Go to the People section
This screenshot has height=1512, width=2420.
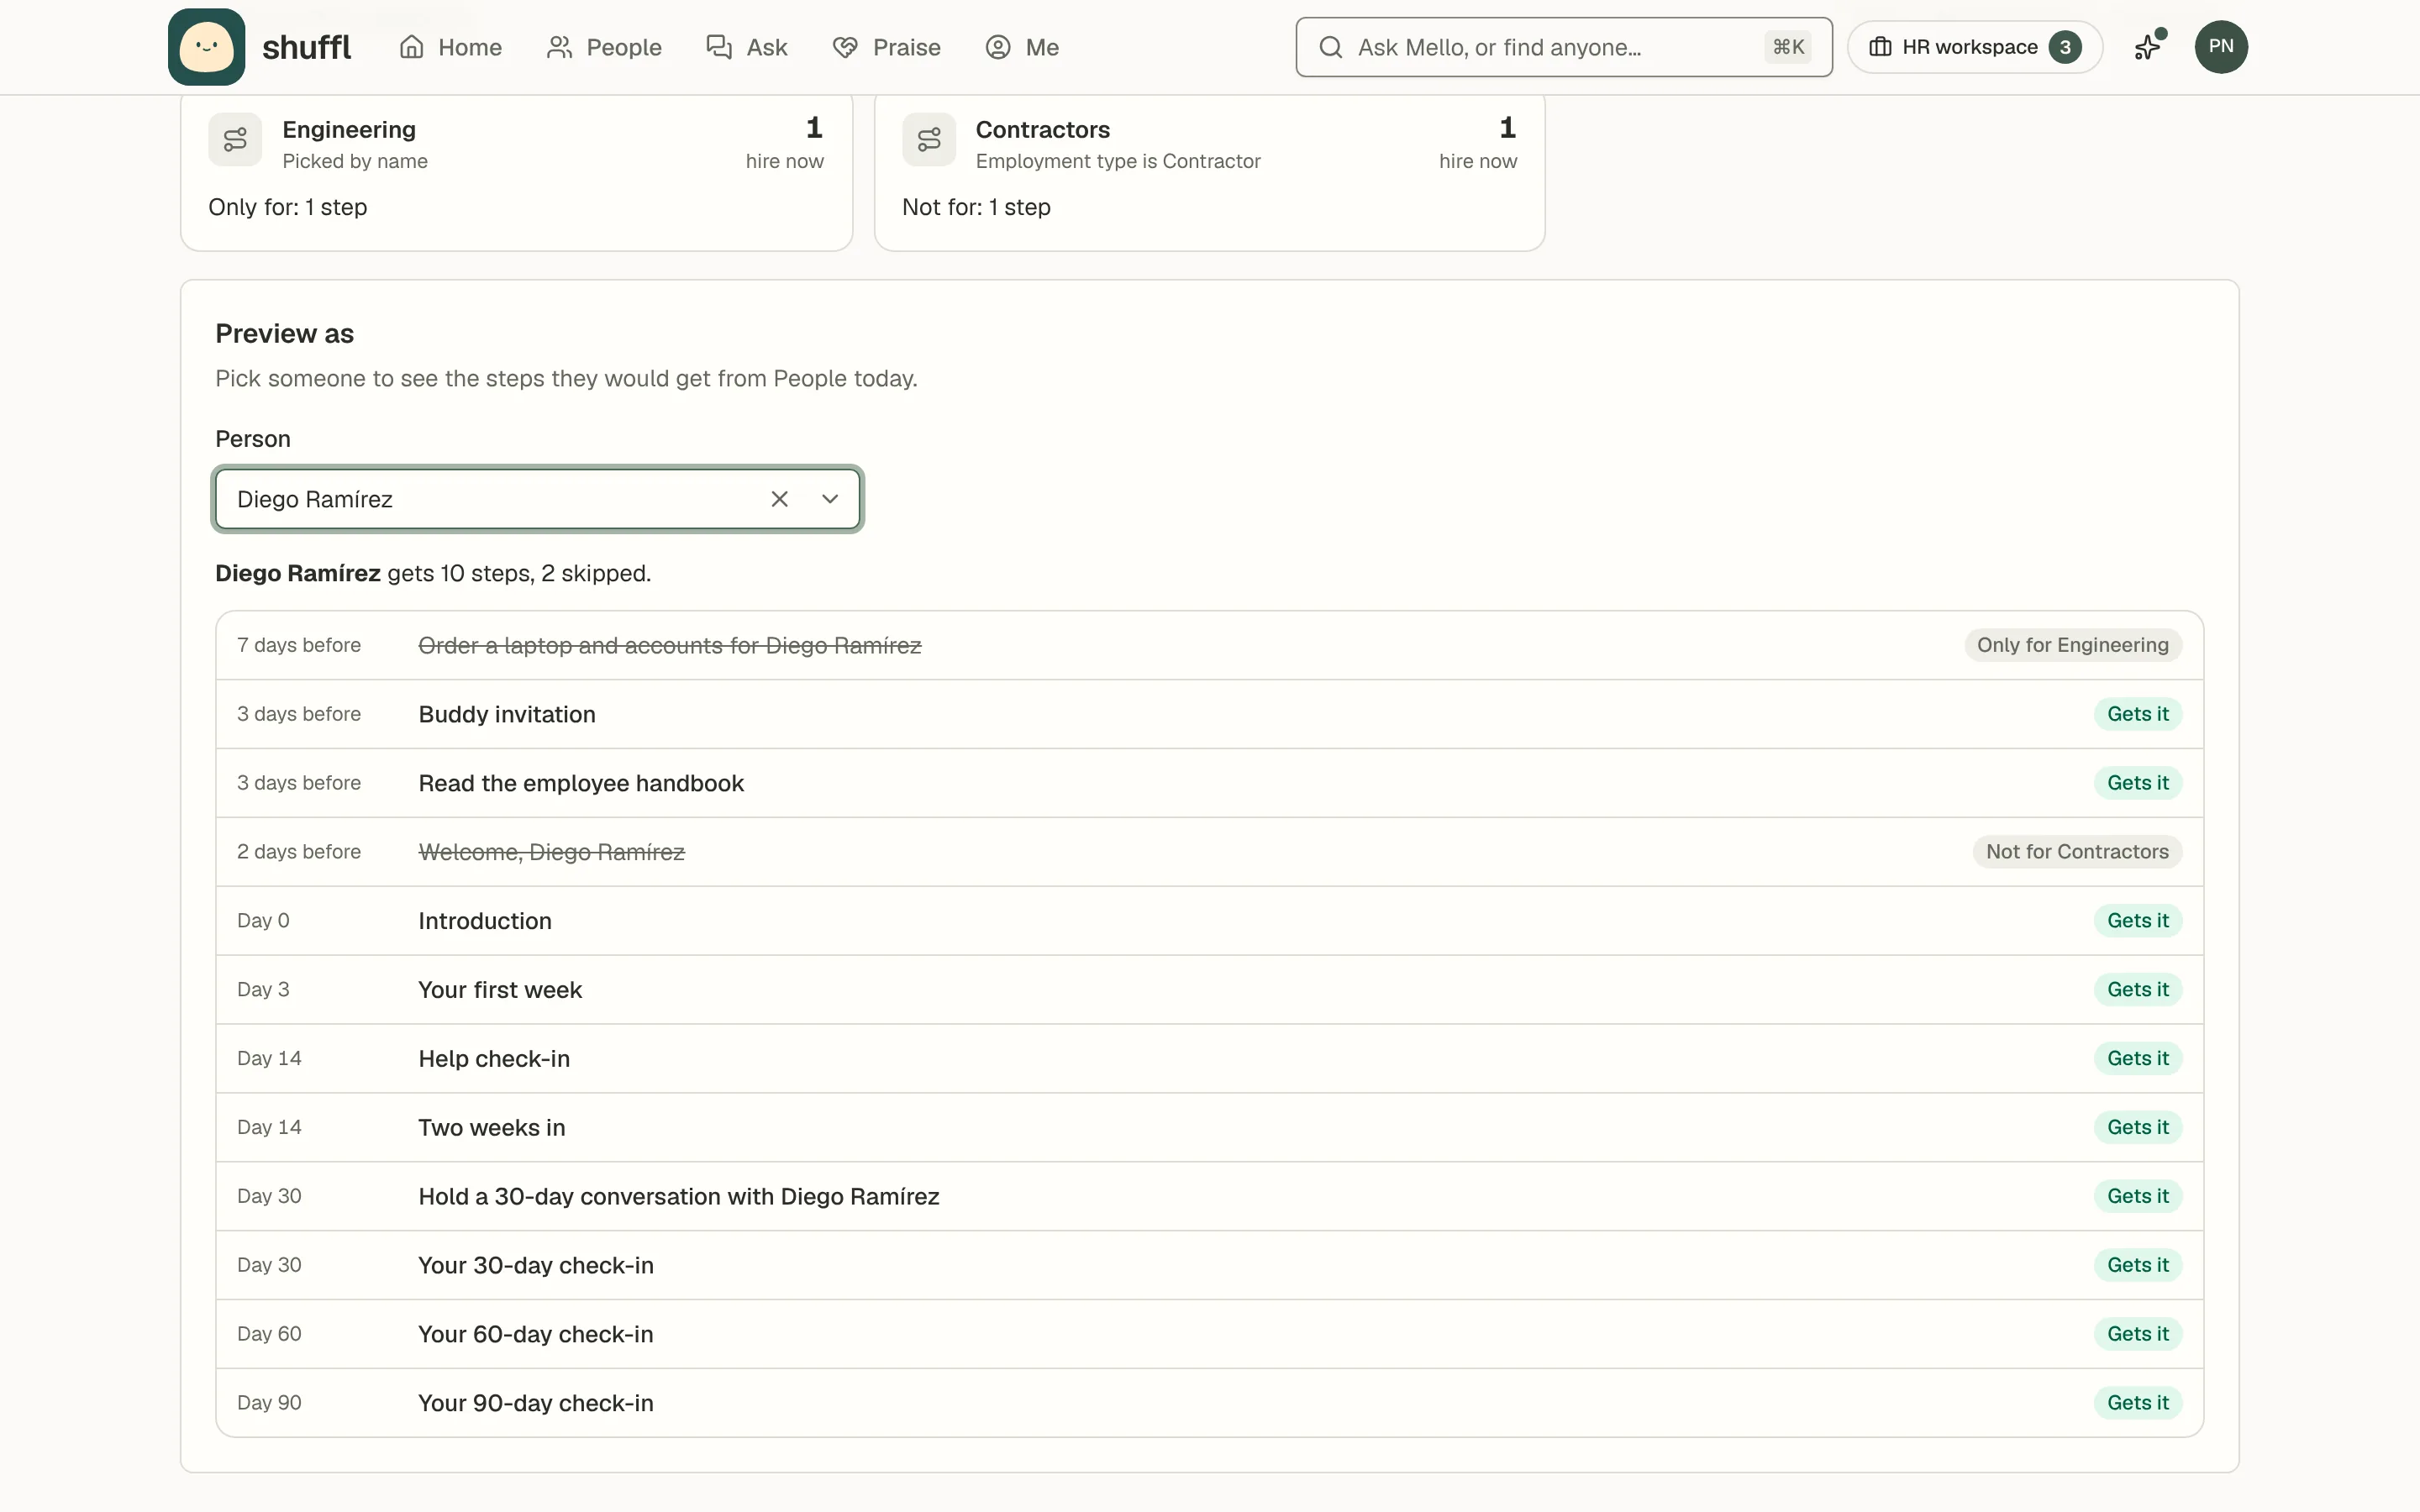(604, 47)
